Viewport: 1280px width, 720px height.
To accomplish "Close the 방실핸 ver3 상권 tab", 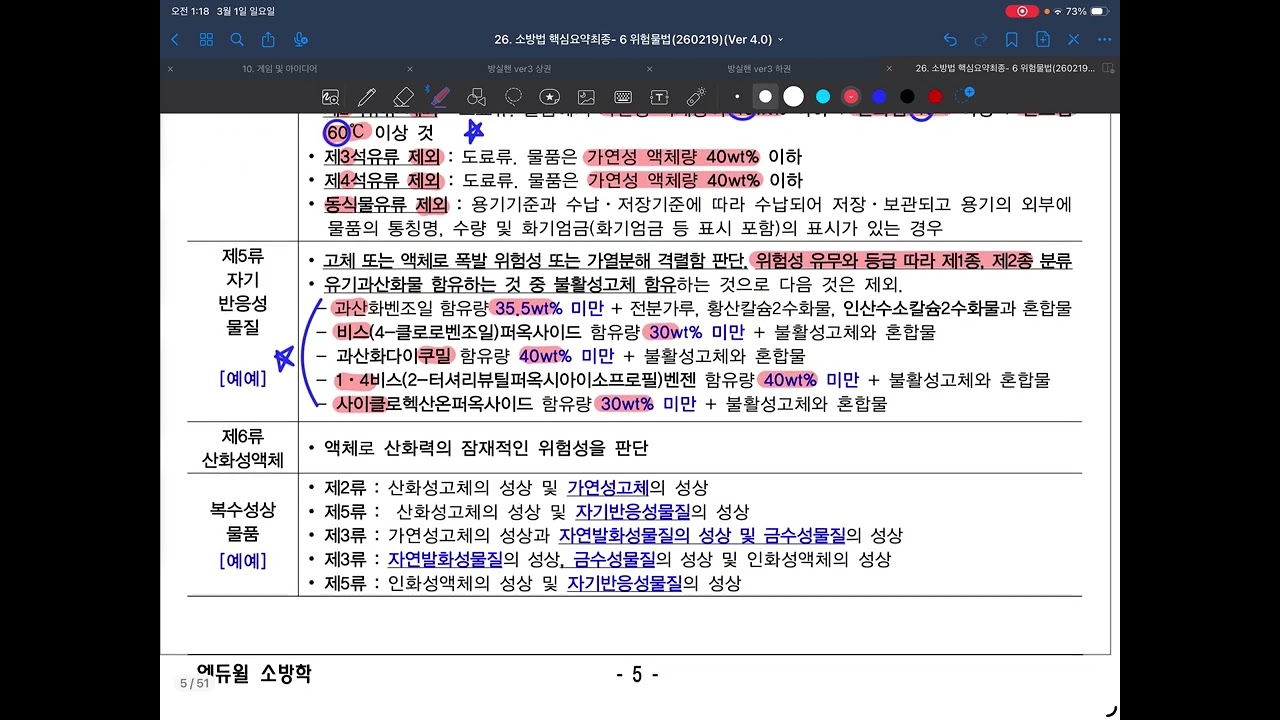I will pos(410,69).
